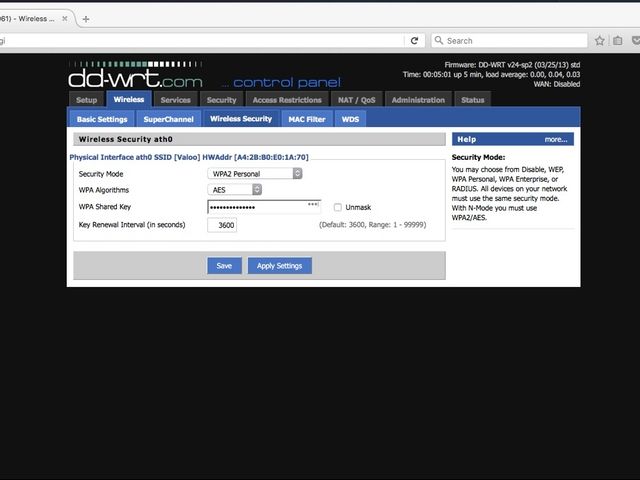Close the Wireless browser tab
The width and height of the screenshot is (640, 480).
64,18
